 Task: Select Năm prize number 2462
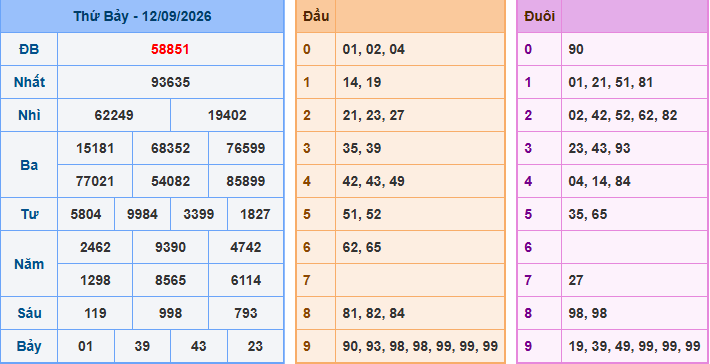[95, 248]
